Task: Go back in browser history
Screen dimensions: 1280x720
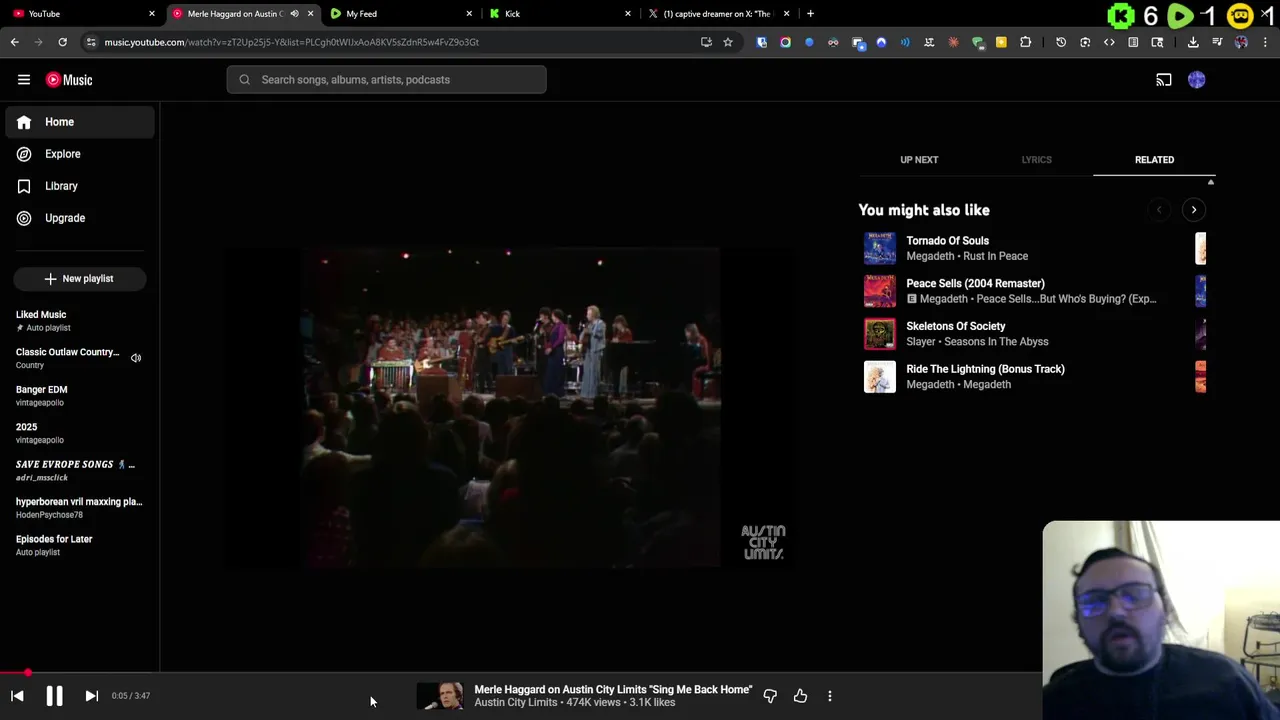Action: pyautogui.click(x=15, y=42)
